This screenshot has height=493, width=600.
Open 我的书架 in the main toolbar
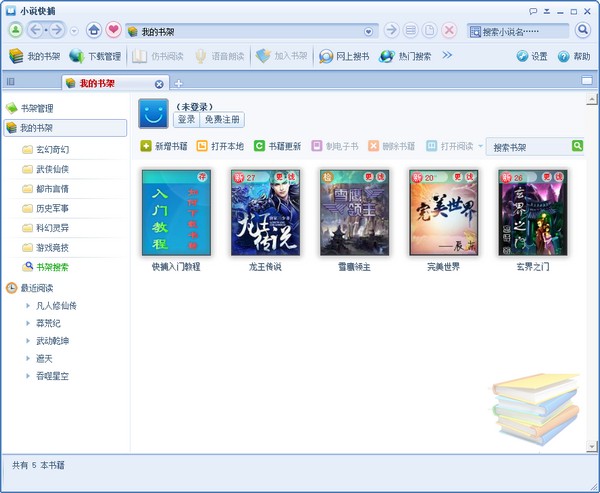[x=34, y=56]
